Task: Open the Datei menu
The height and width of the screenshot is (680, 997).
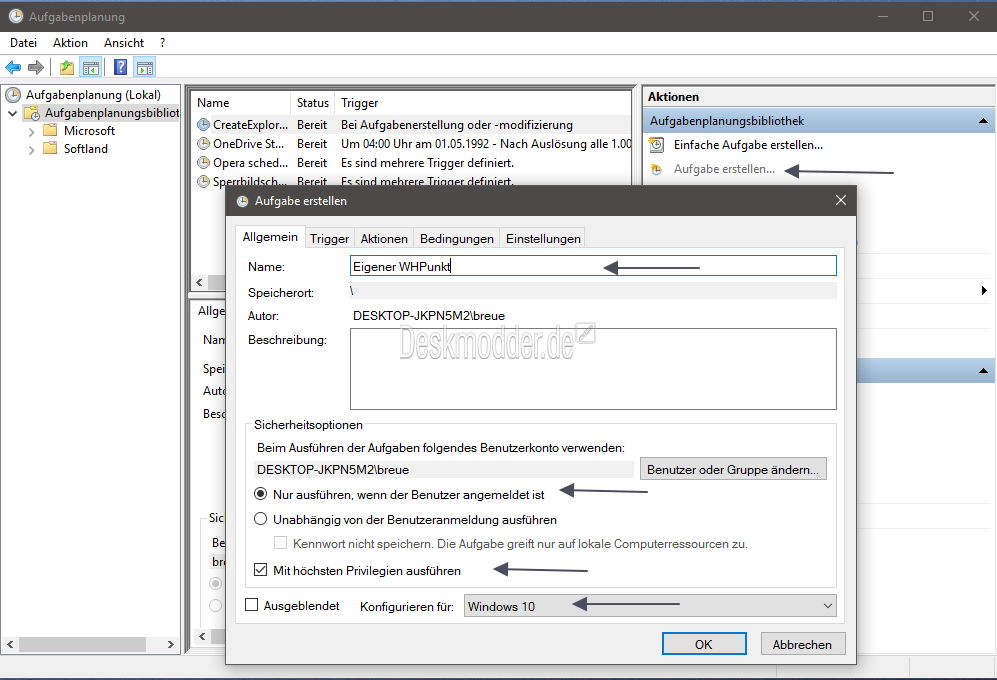Action: pyautogui.click(x=24, y=43)
